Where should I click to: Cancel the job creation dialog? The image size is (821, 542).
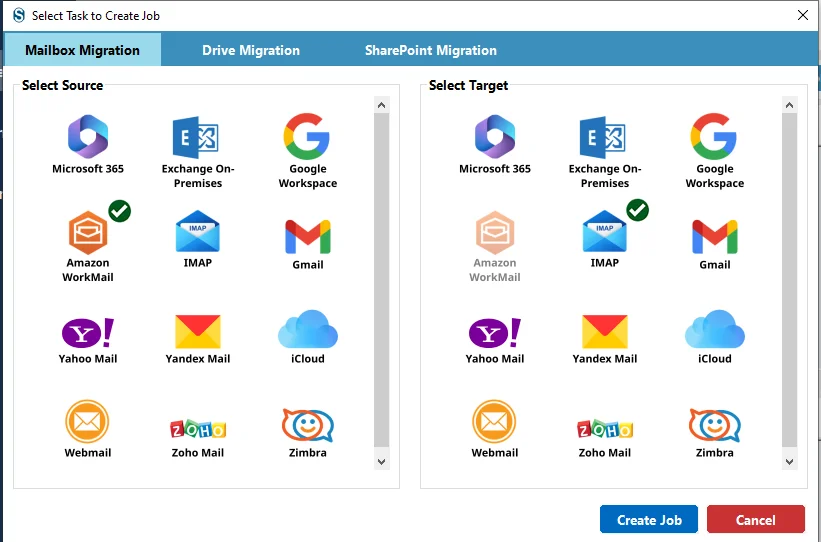[x=756, y=519]
